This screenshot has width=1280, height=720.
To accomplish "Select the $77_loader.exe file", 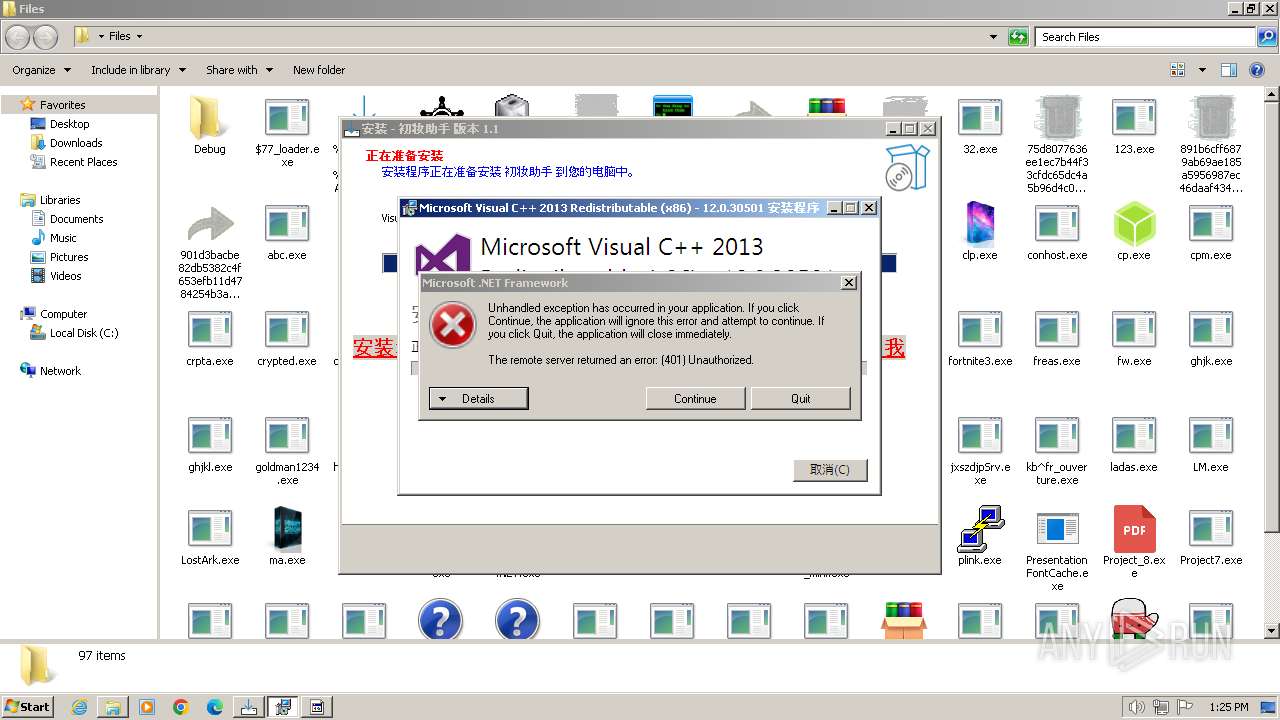I will 287,132.
